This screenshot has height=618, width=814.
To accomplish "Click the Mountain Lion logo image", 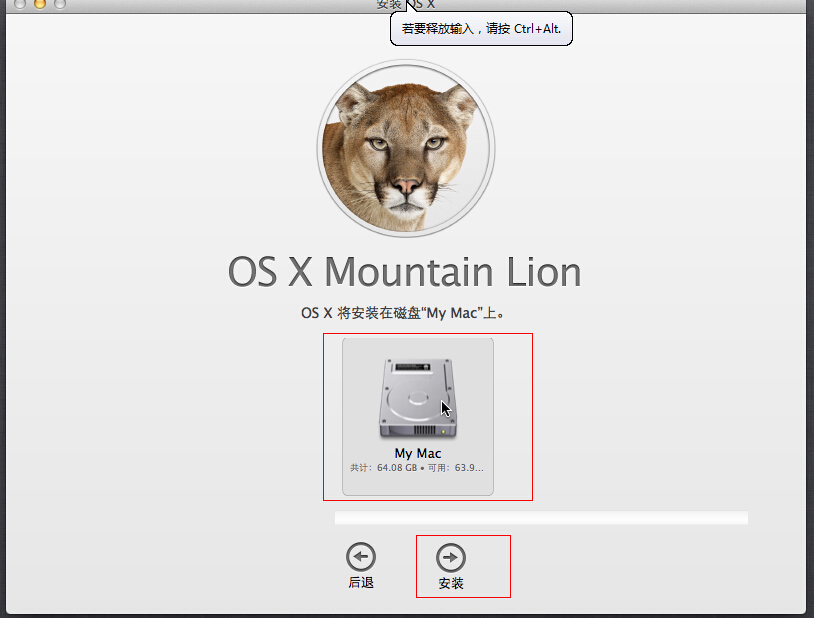I will pos(406,149).
